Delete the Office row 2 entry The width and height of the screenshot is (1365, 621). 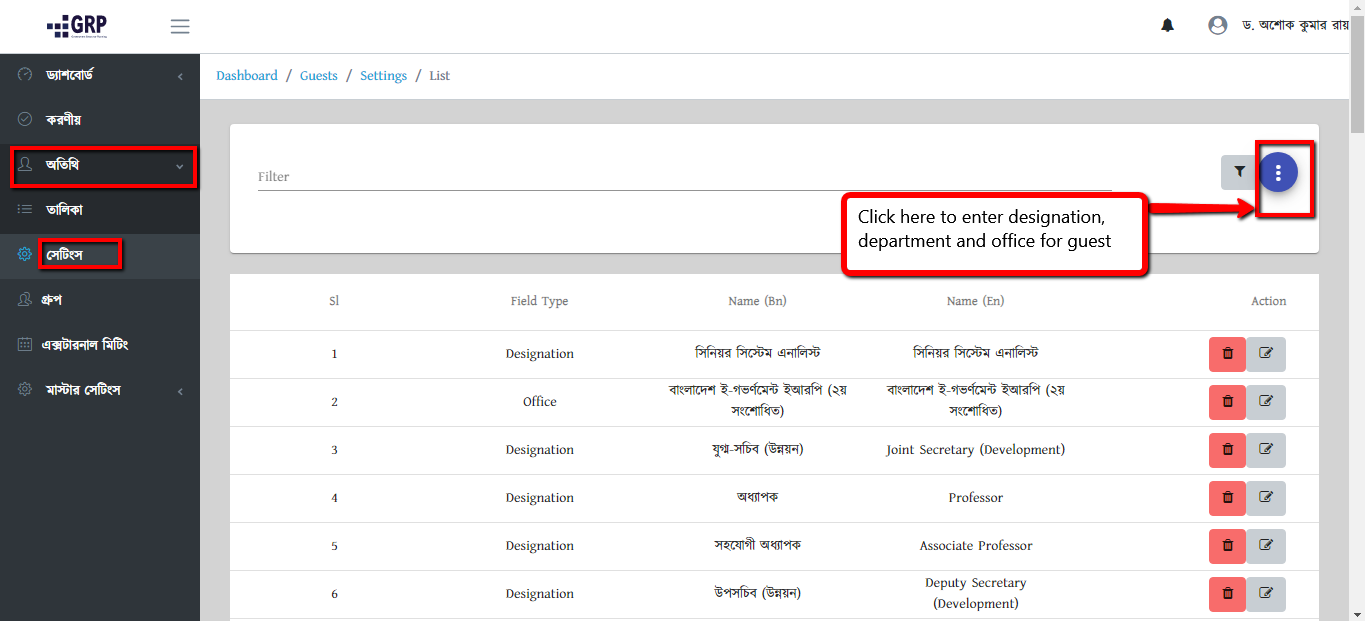click(x=1227, y=402)
